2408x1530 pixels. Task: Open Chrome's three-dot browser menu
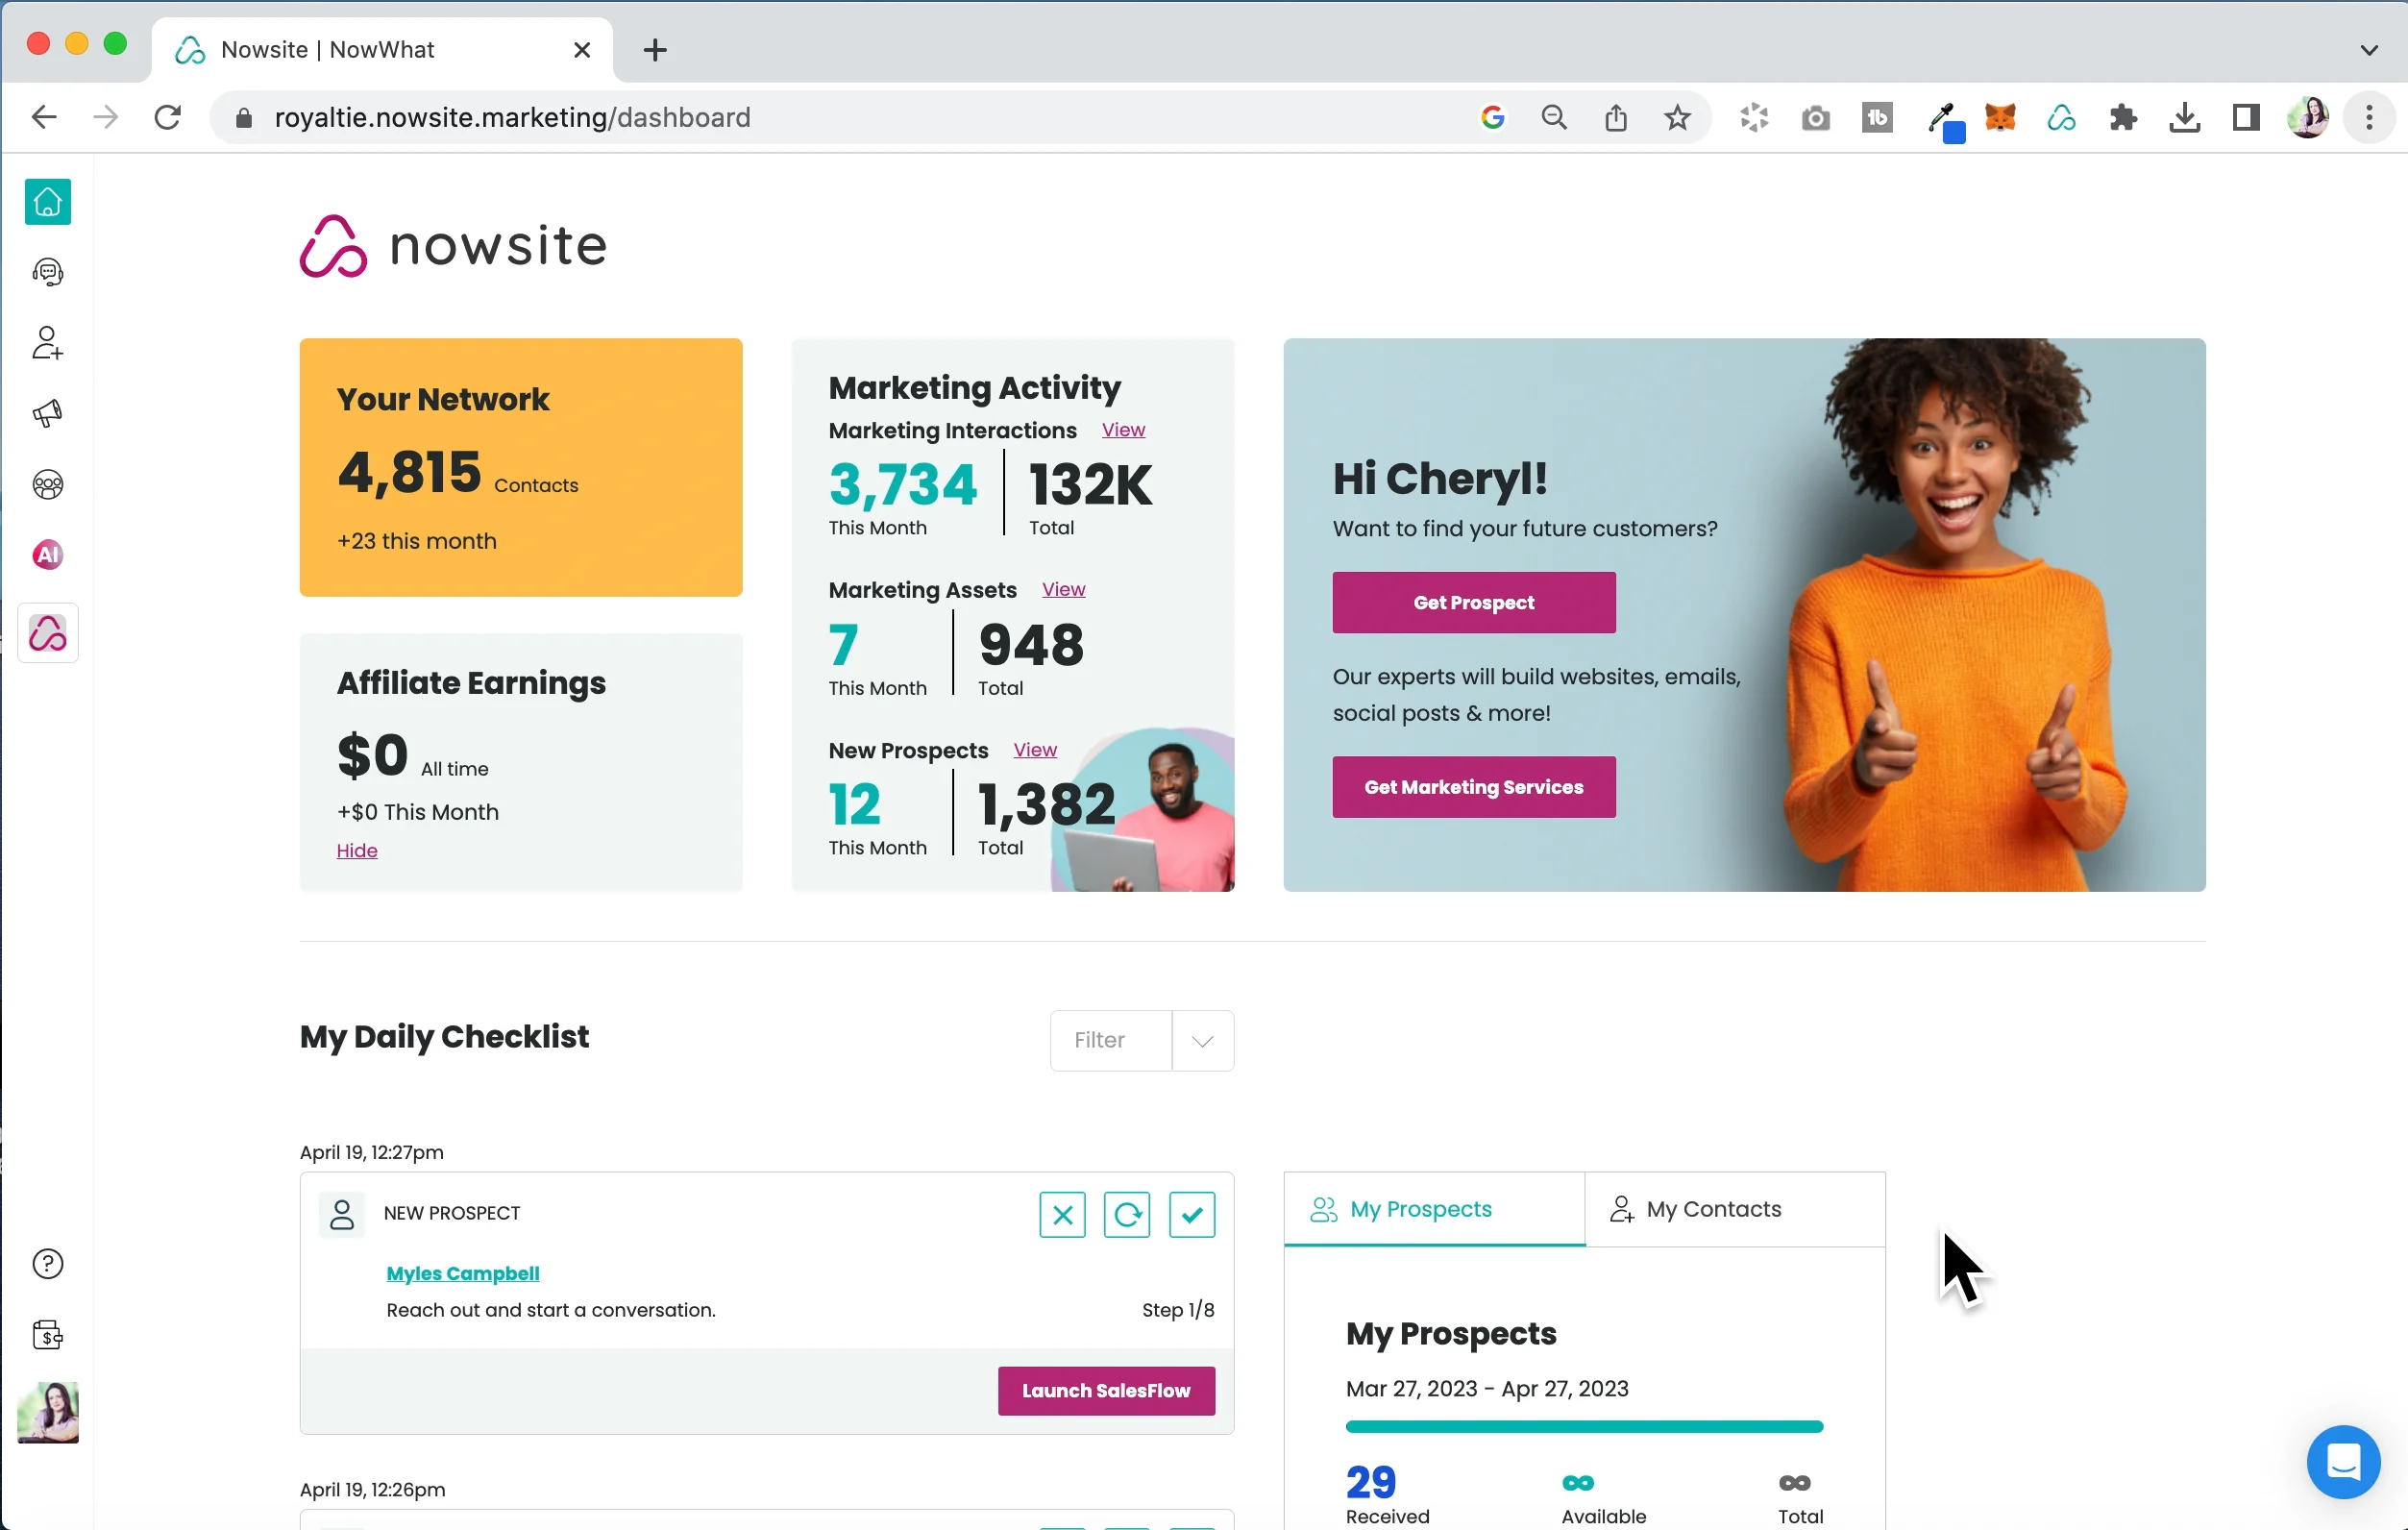point(2368,117)
